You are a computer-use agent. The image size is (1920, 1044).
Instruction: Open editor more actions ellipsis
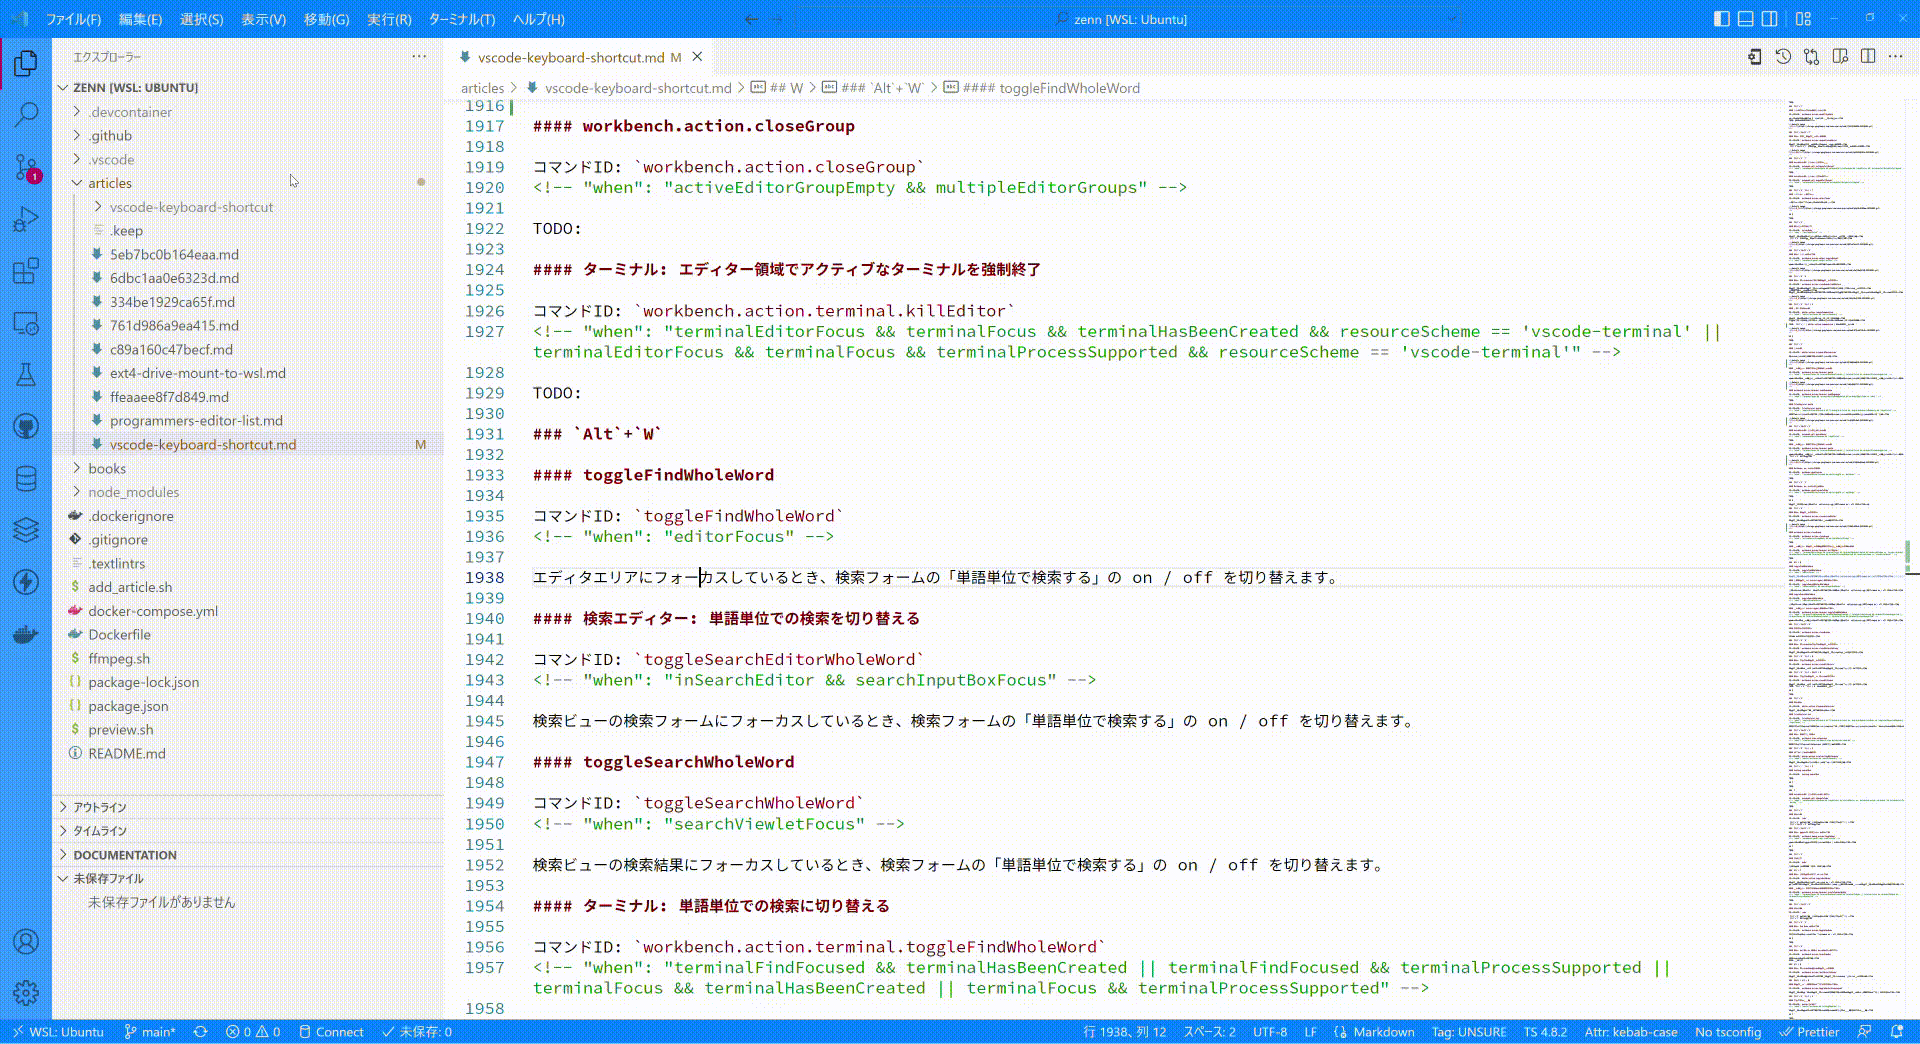click(1896, 57)
